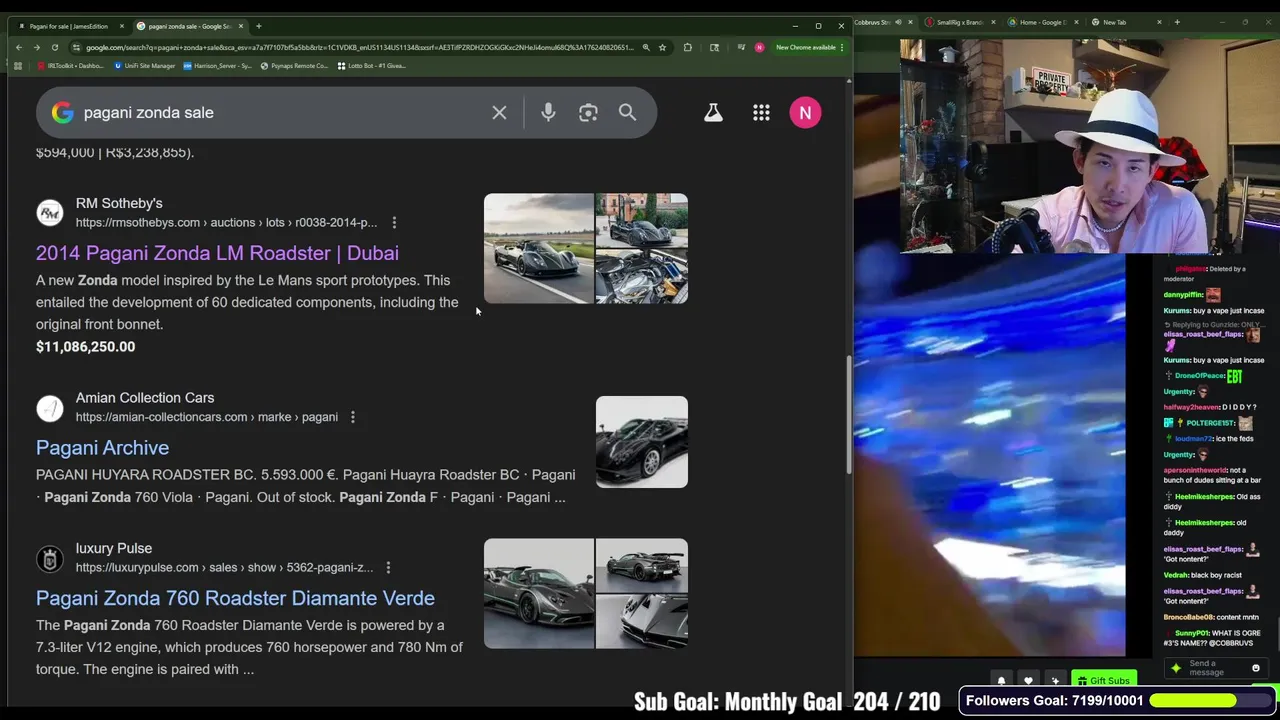Viewport: 1280px width, 720px height.
Task: Click the $11,086,250.00 price text
Action: click(85, 347)
